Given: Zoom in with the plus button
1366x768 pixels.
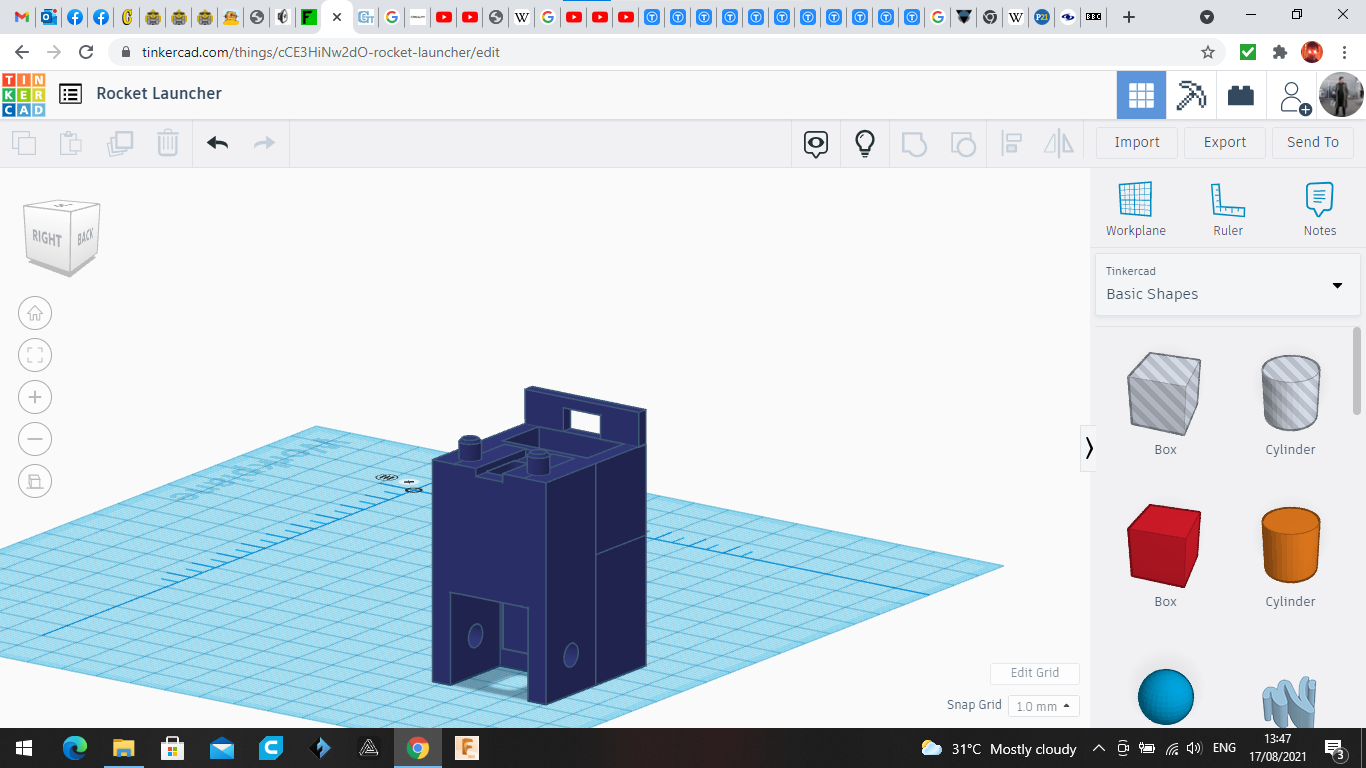Looking at the screenshot, I should (35, 397).
